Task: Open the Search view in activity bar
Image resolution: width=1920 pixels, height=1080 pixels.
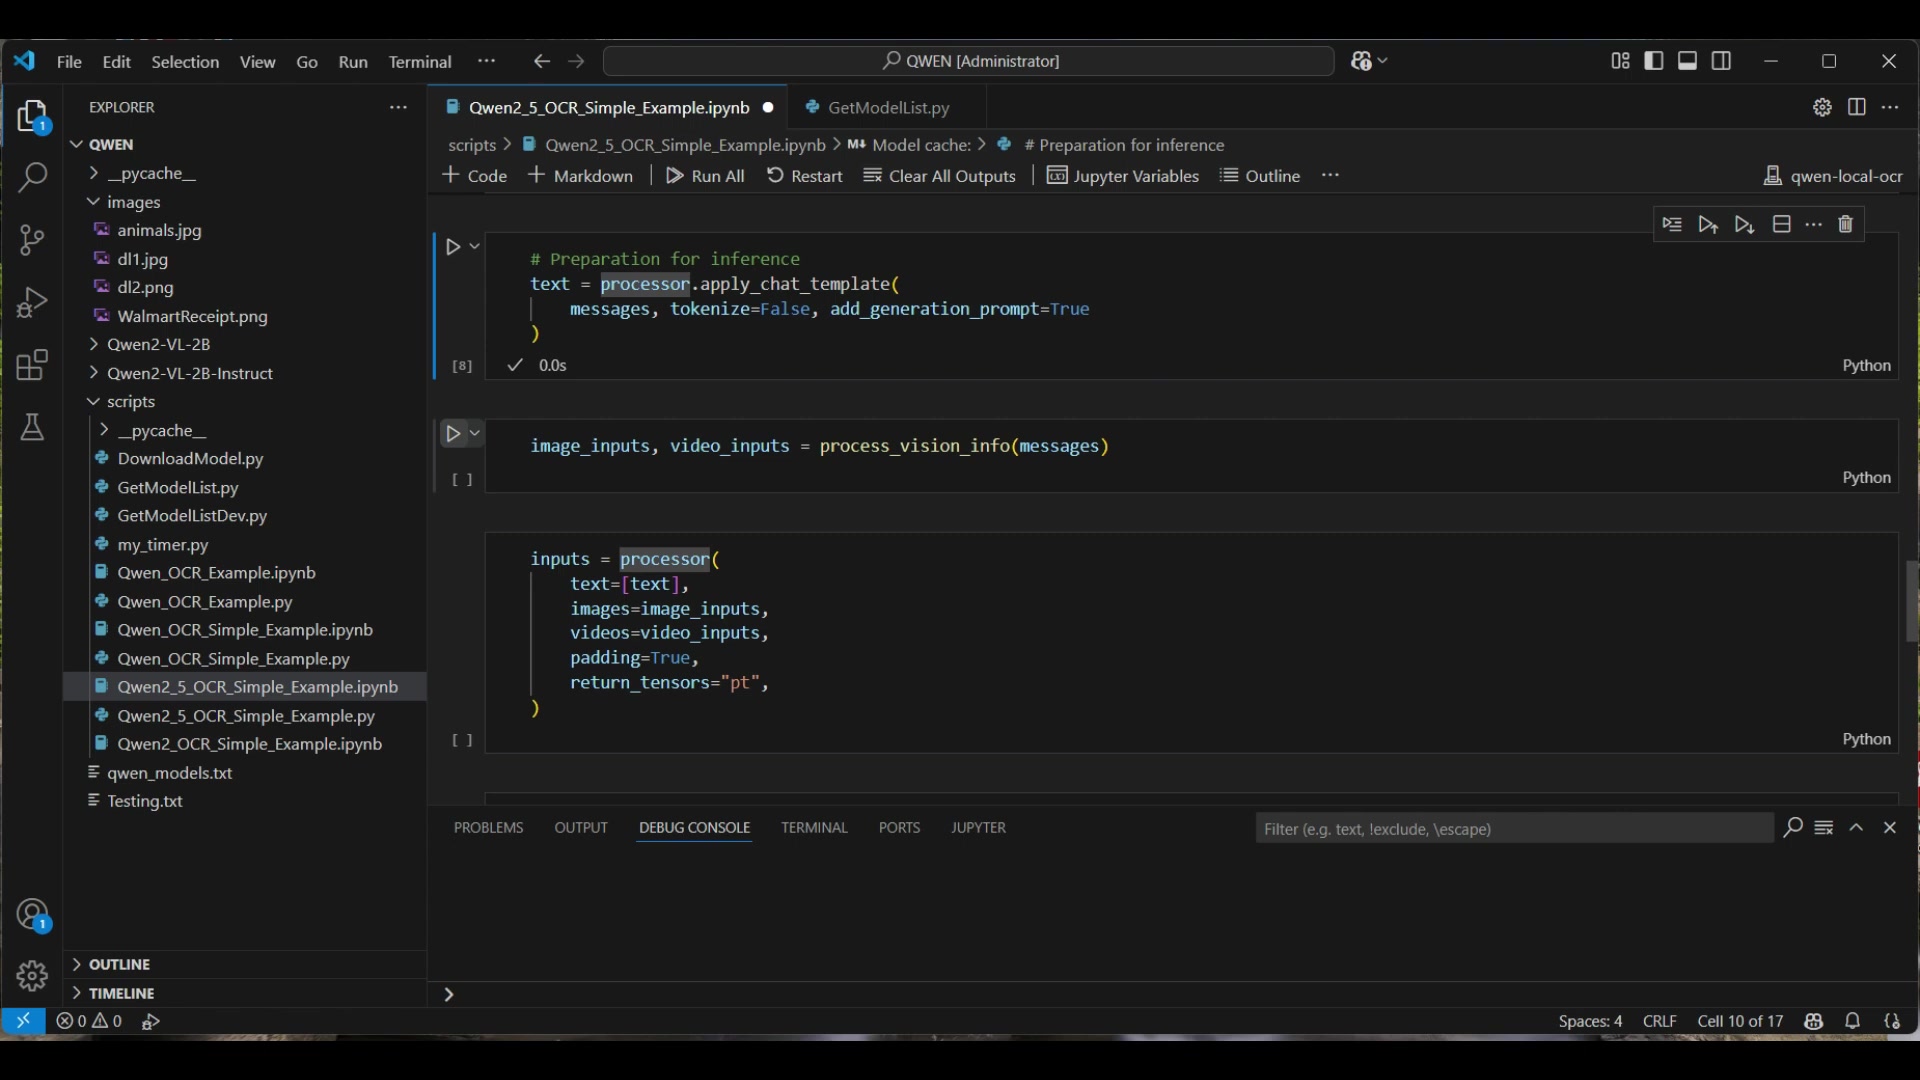Action: (32, 178)
